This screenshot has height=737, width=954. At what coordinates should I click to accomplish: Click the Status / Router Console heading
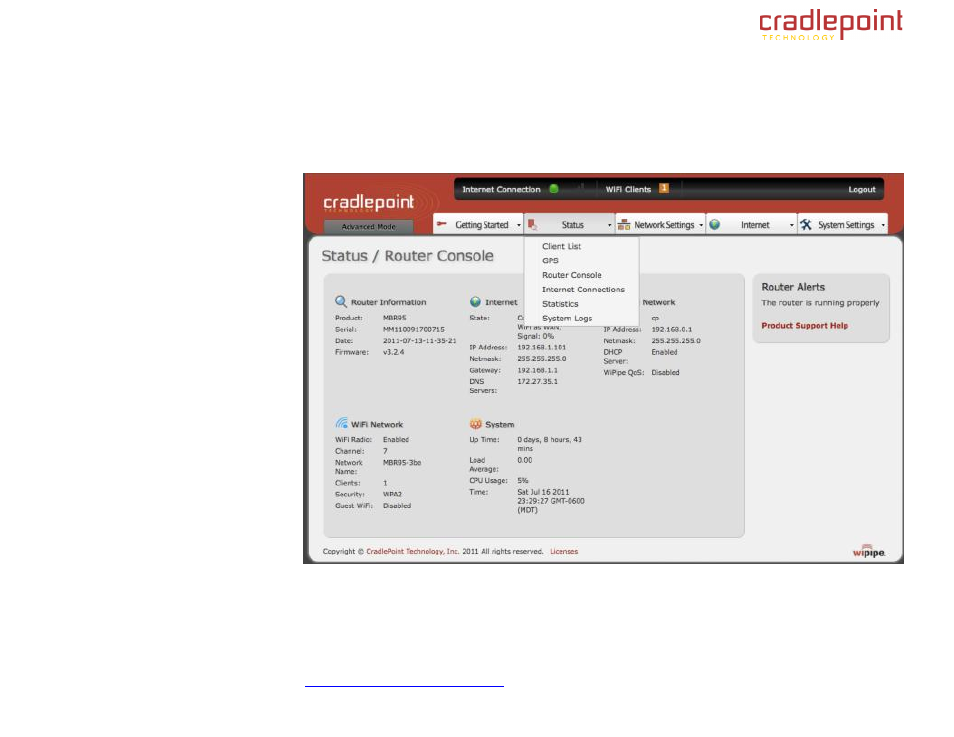[407, 256]
